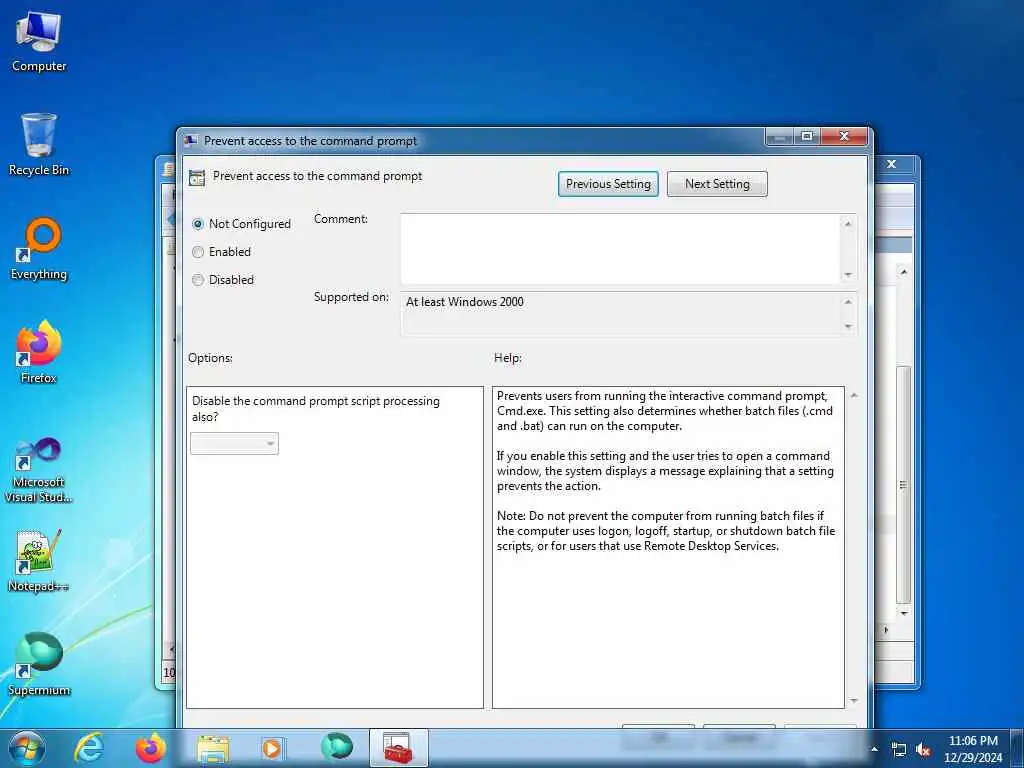This screenshot has height=768, width=1024.
Task: Click the muted volume tray icon
Action: (923, 750)
